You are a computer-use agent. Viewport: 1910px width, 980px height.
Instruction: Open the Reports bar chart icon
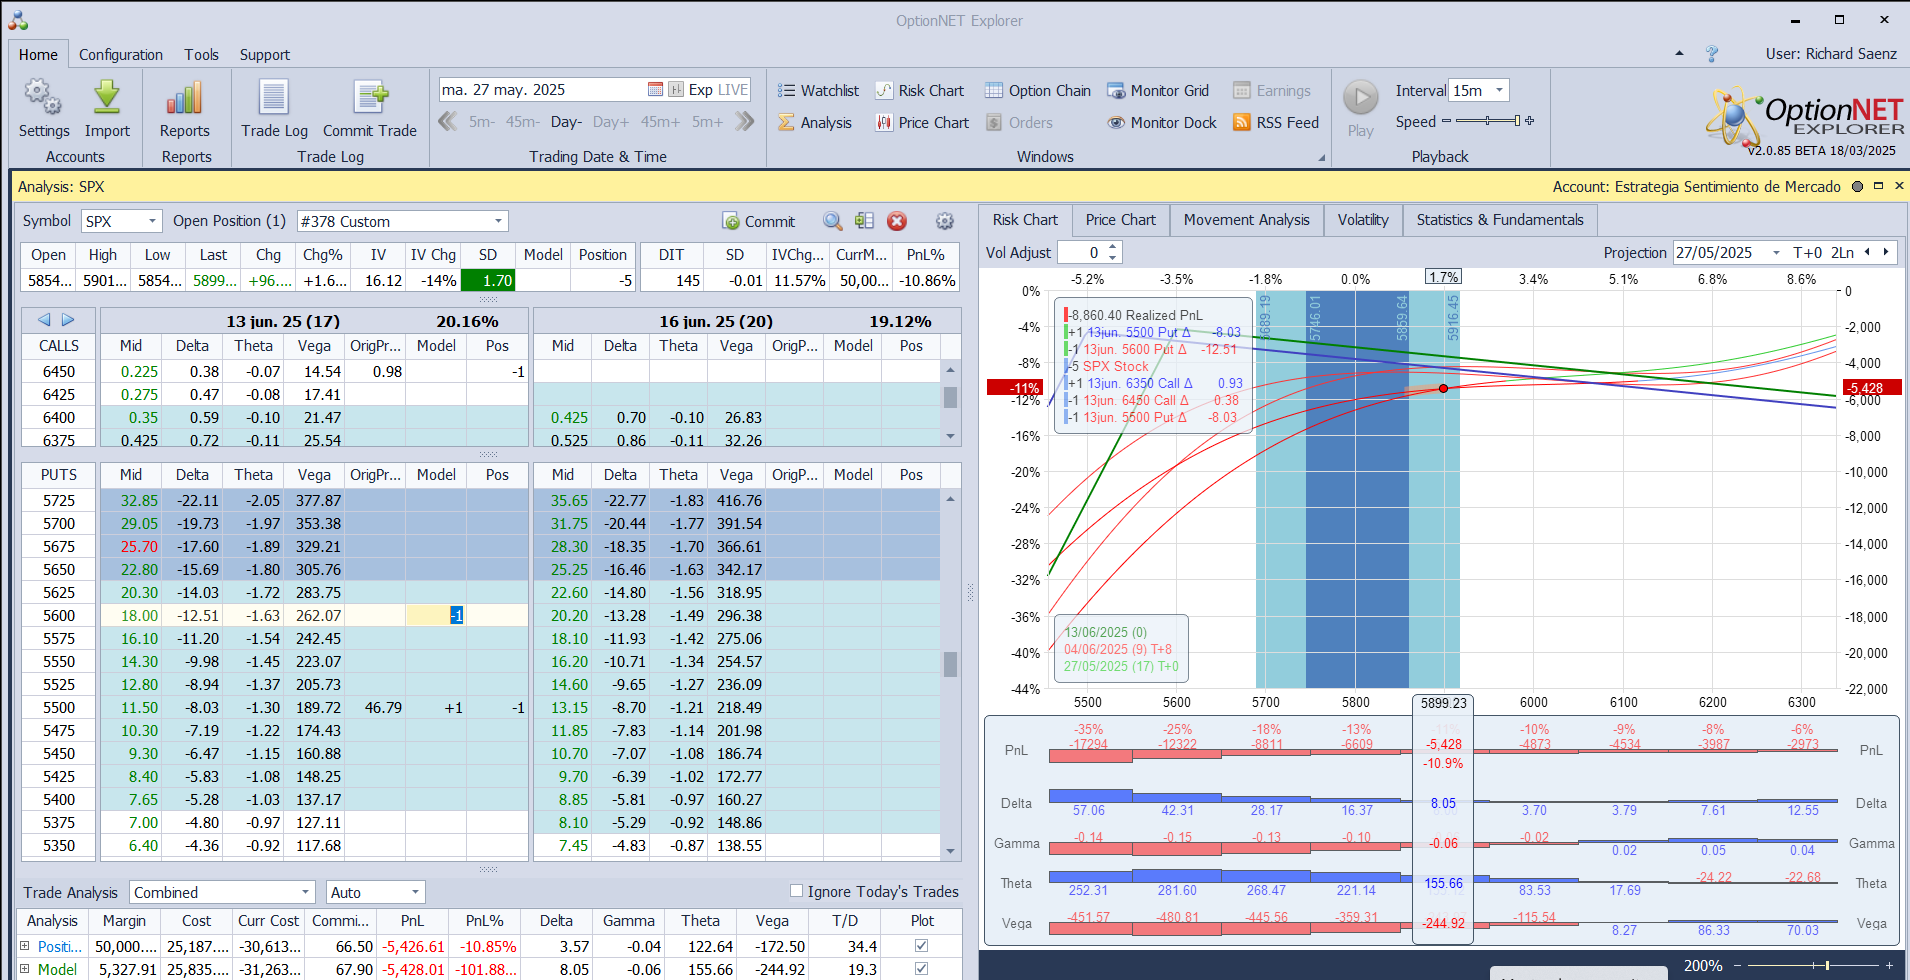click(185, 98)
